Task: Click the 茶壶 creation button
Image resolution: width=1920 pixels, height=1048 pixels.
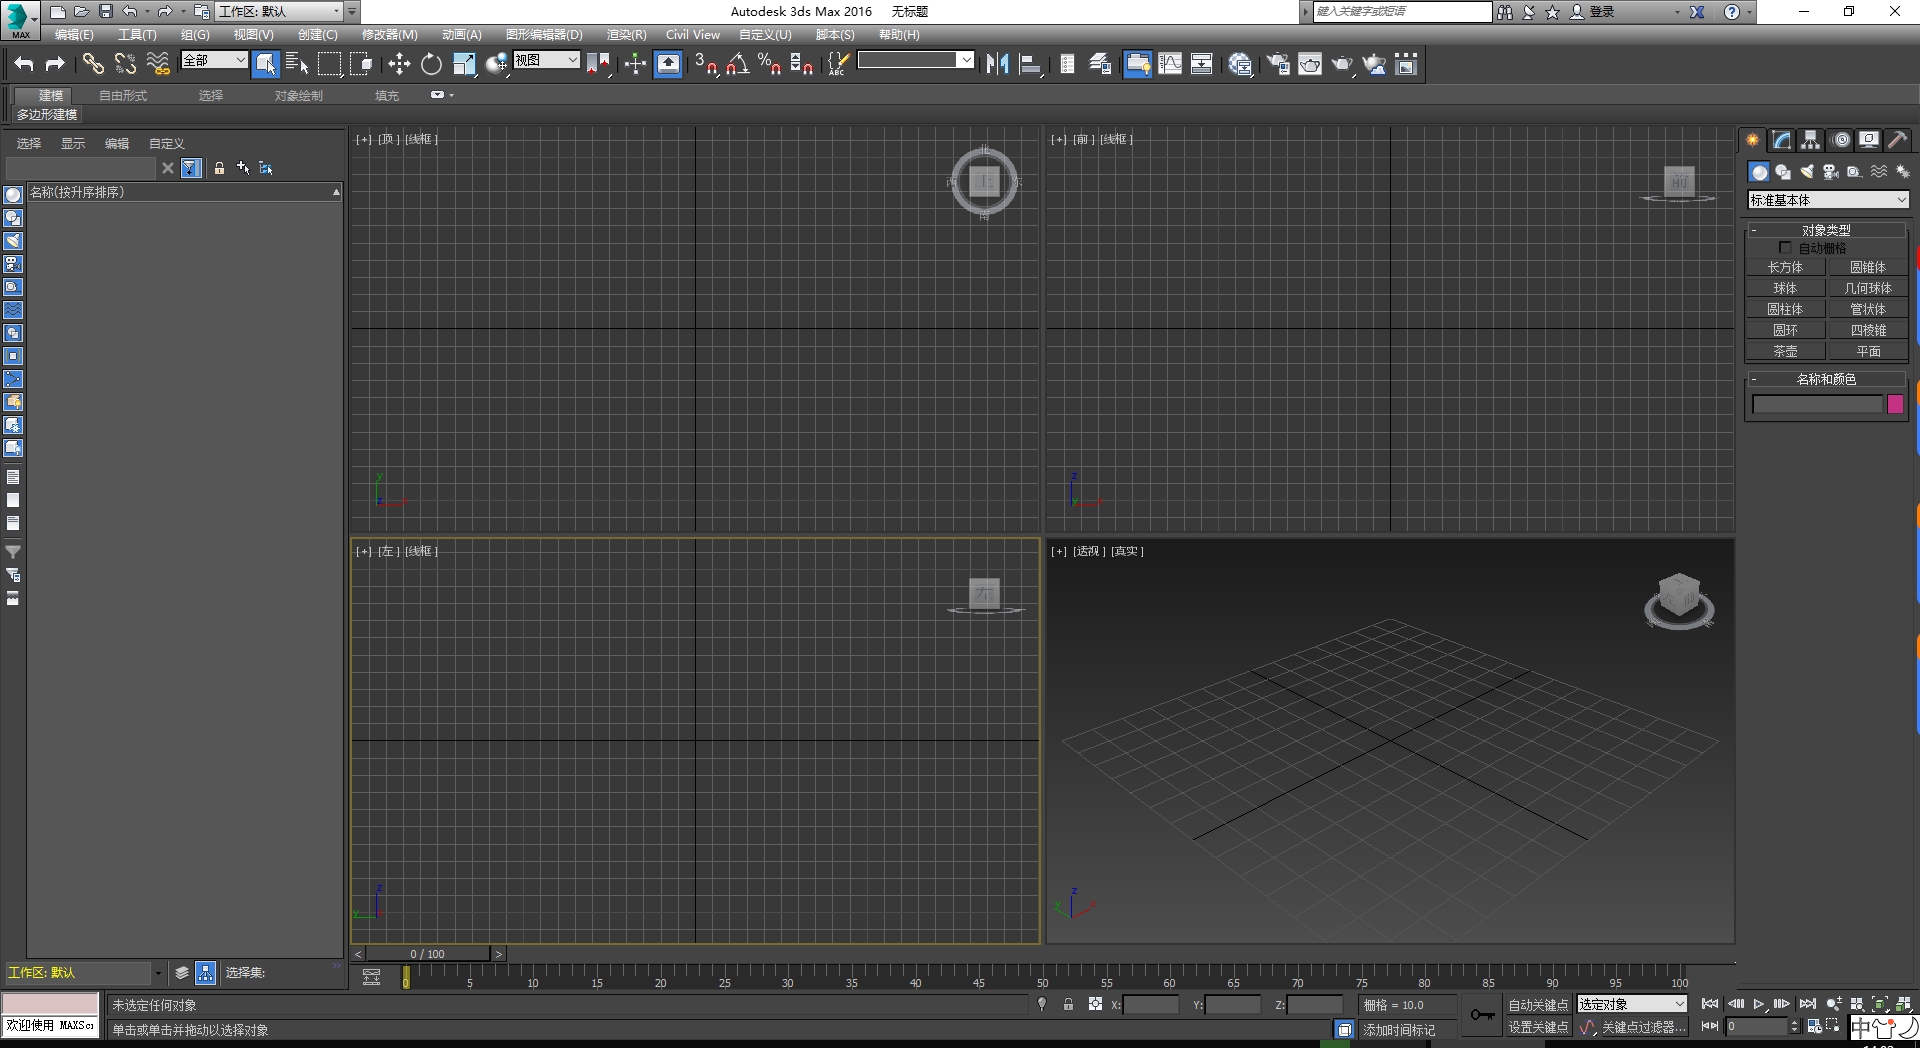Action: click(1786, 350)
